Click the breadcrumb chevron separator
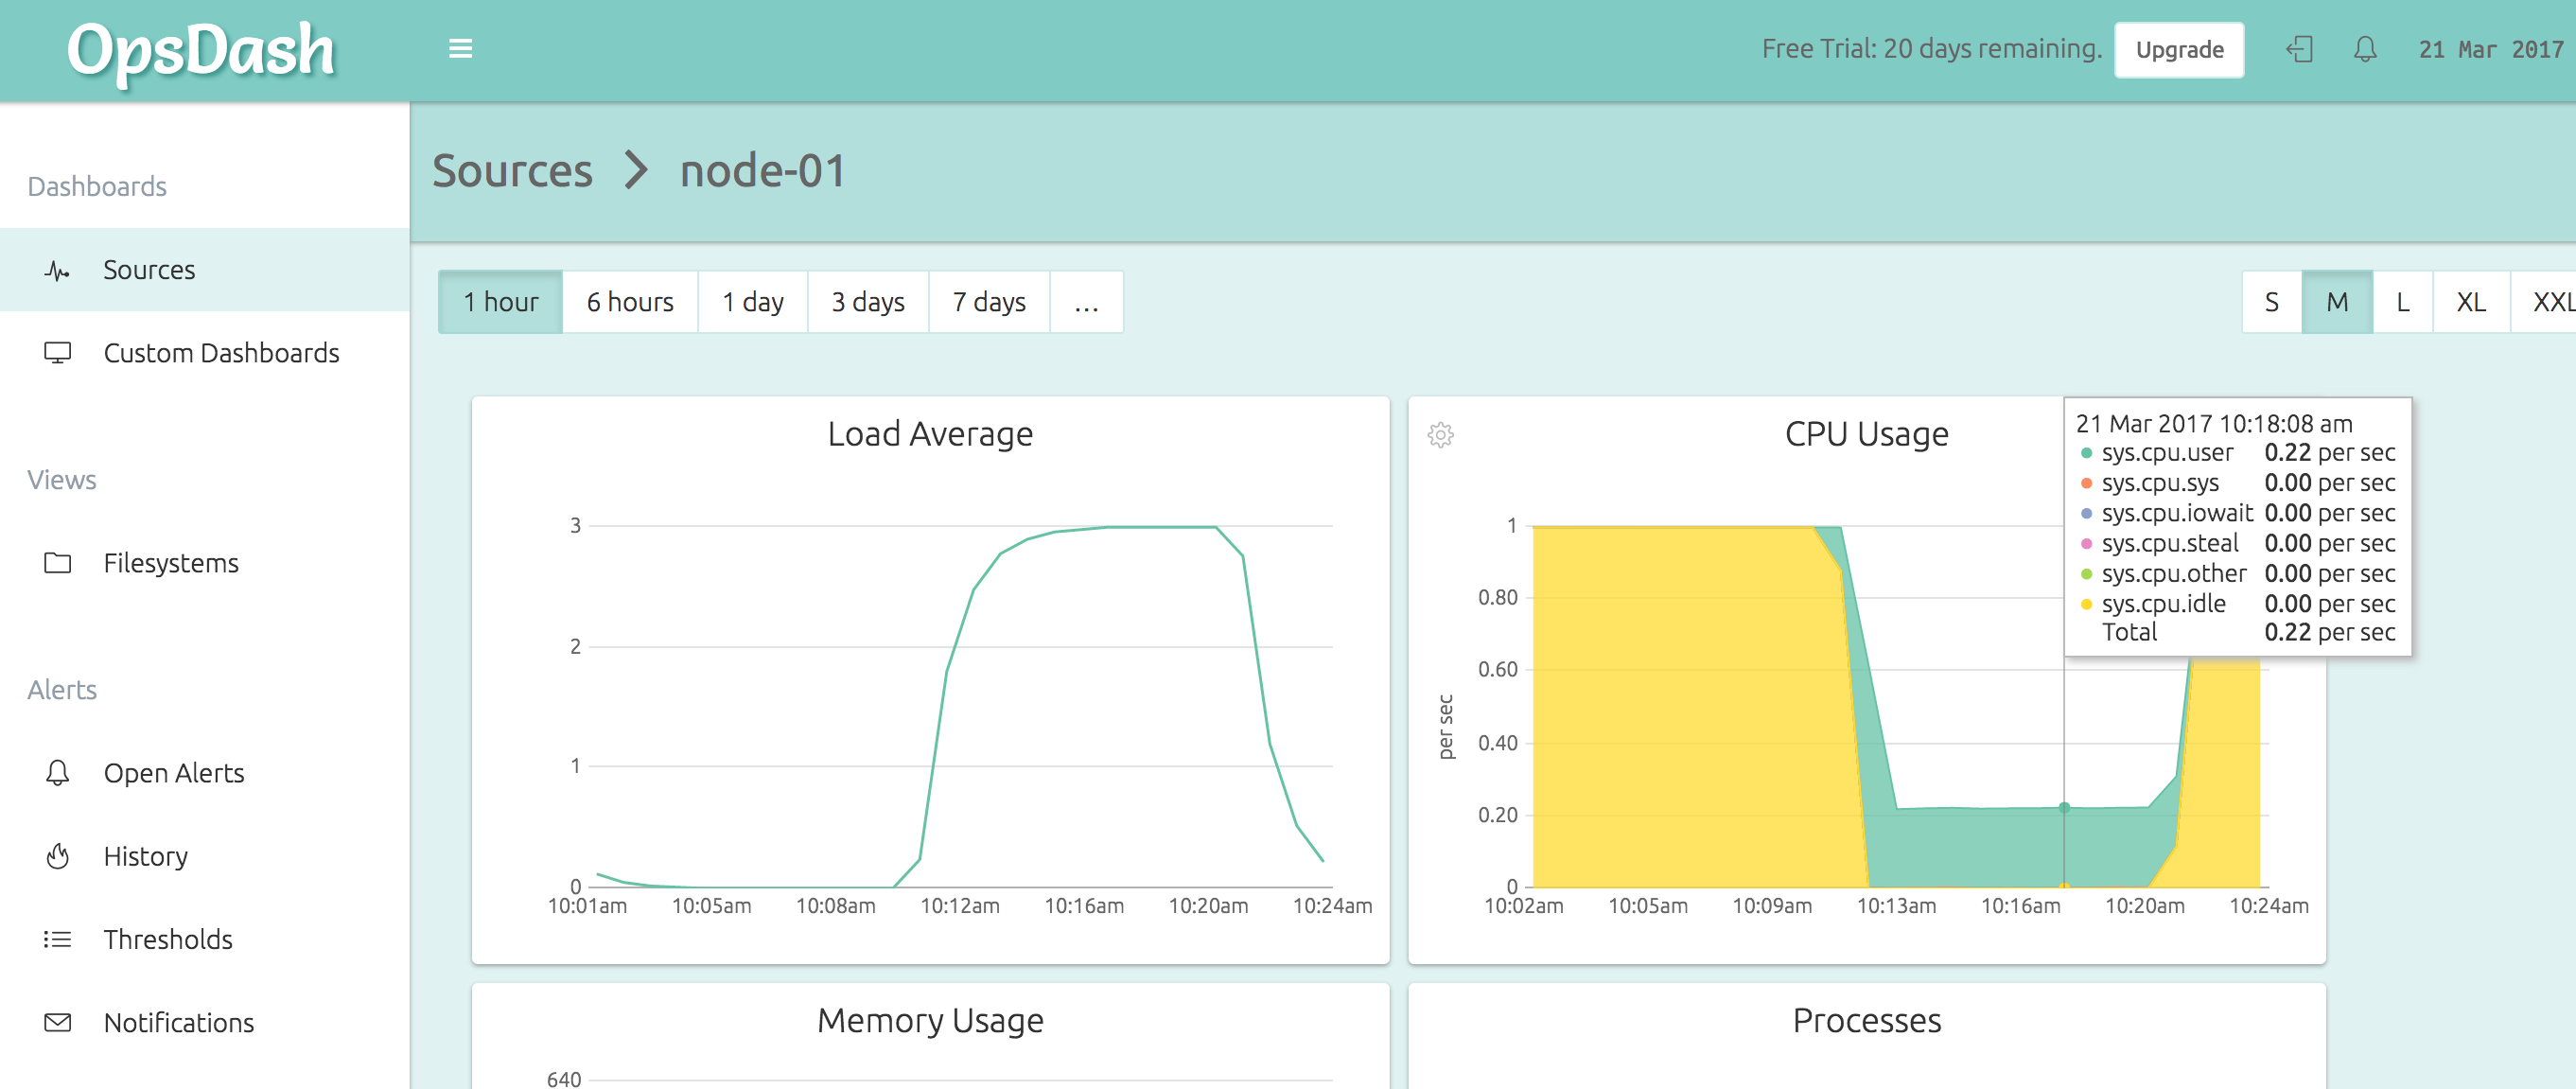 (x=636, y=170)
